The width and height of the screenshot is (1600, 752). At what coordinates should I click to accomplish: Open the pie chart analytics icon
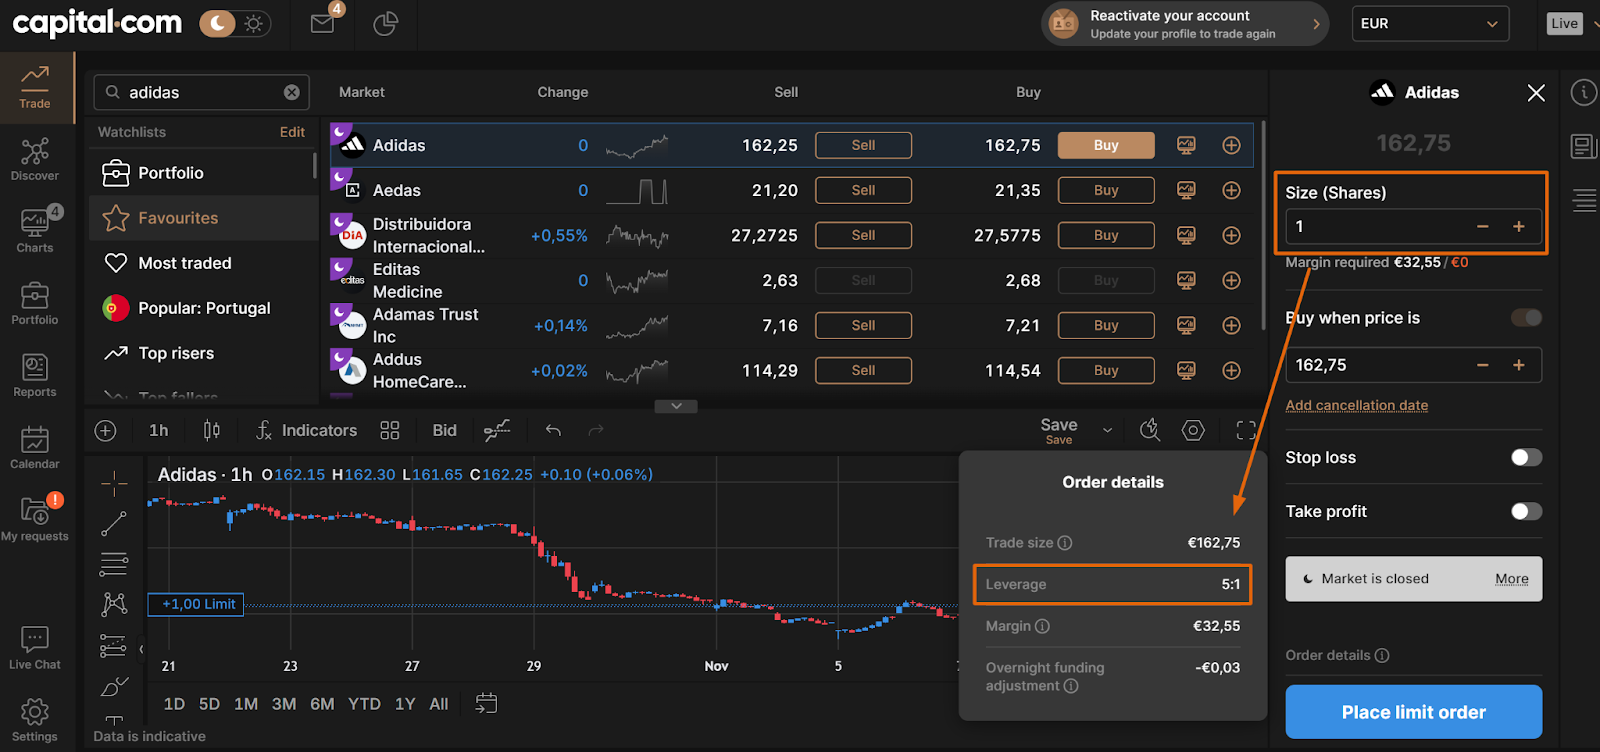pos(385,23)
